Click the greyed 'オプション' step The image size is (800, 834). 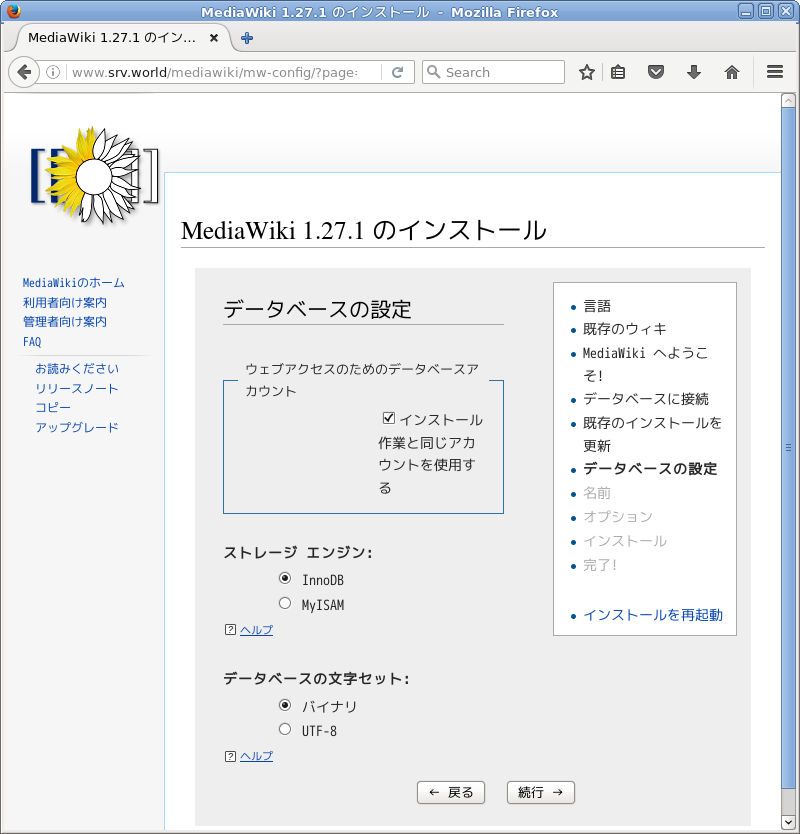coord(618,517)
